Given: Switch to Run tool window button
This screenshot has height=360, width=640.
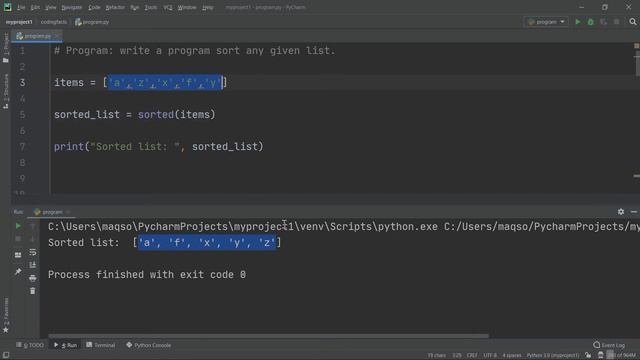Looking at the screenshot, I should coord(65,345).
